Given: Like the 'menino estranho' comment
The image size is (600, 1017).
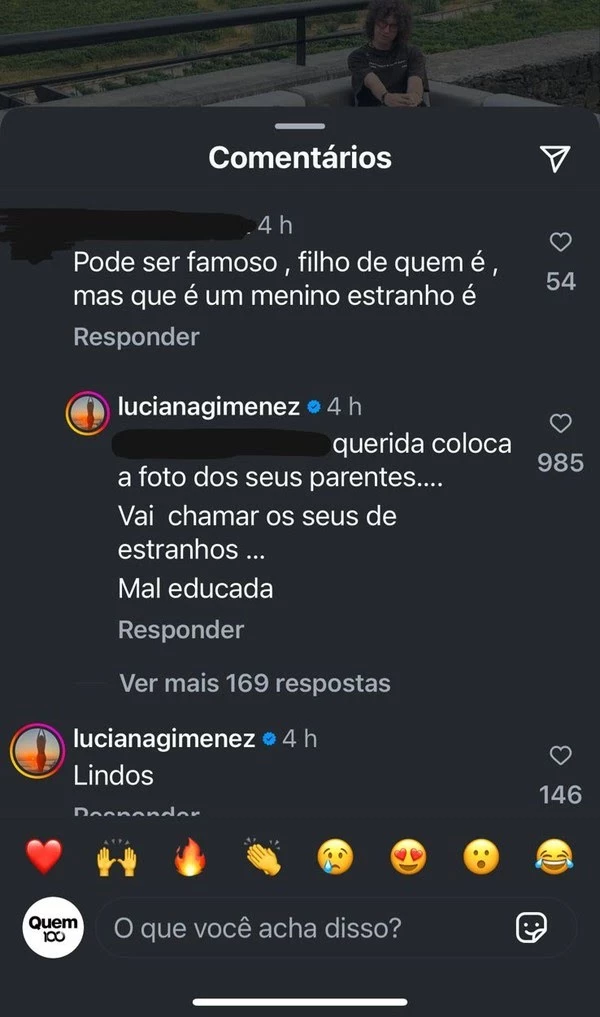Looking at the screenshot, I should tap(561, 242).
